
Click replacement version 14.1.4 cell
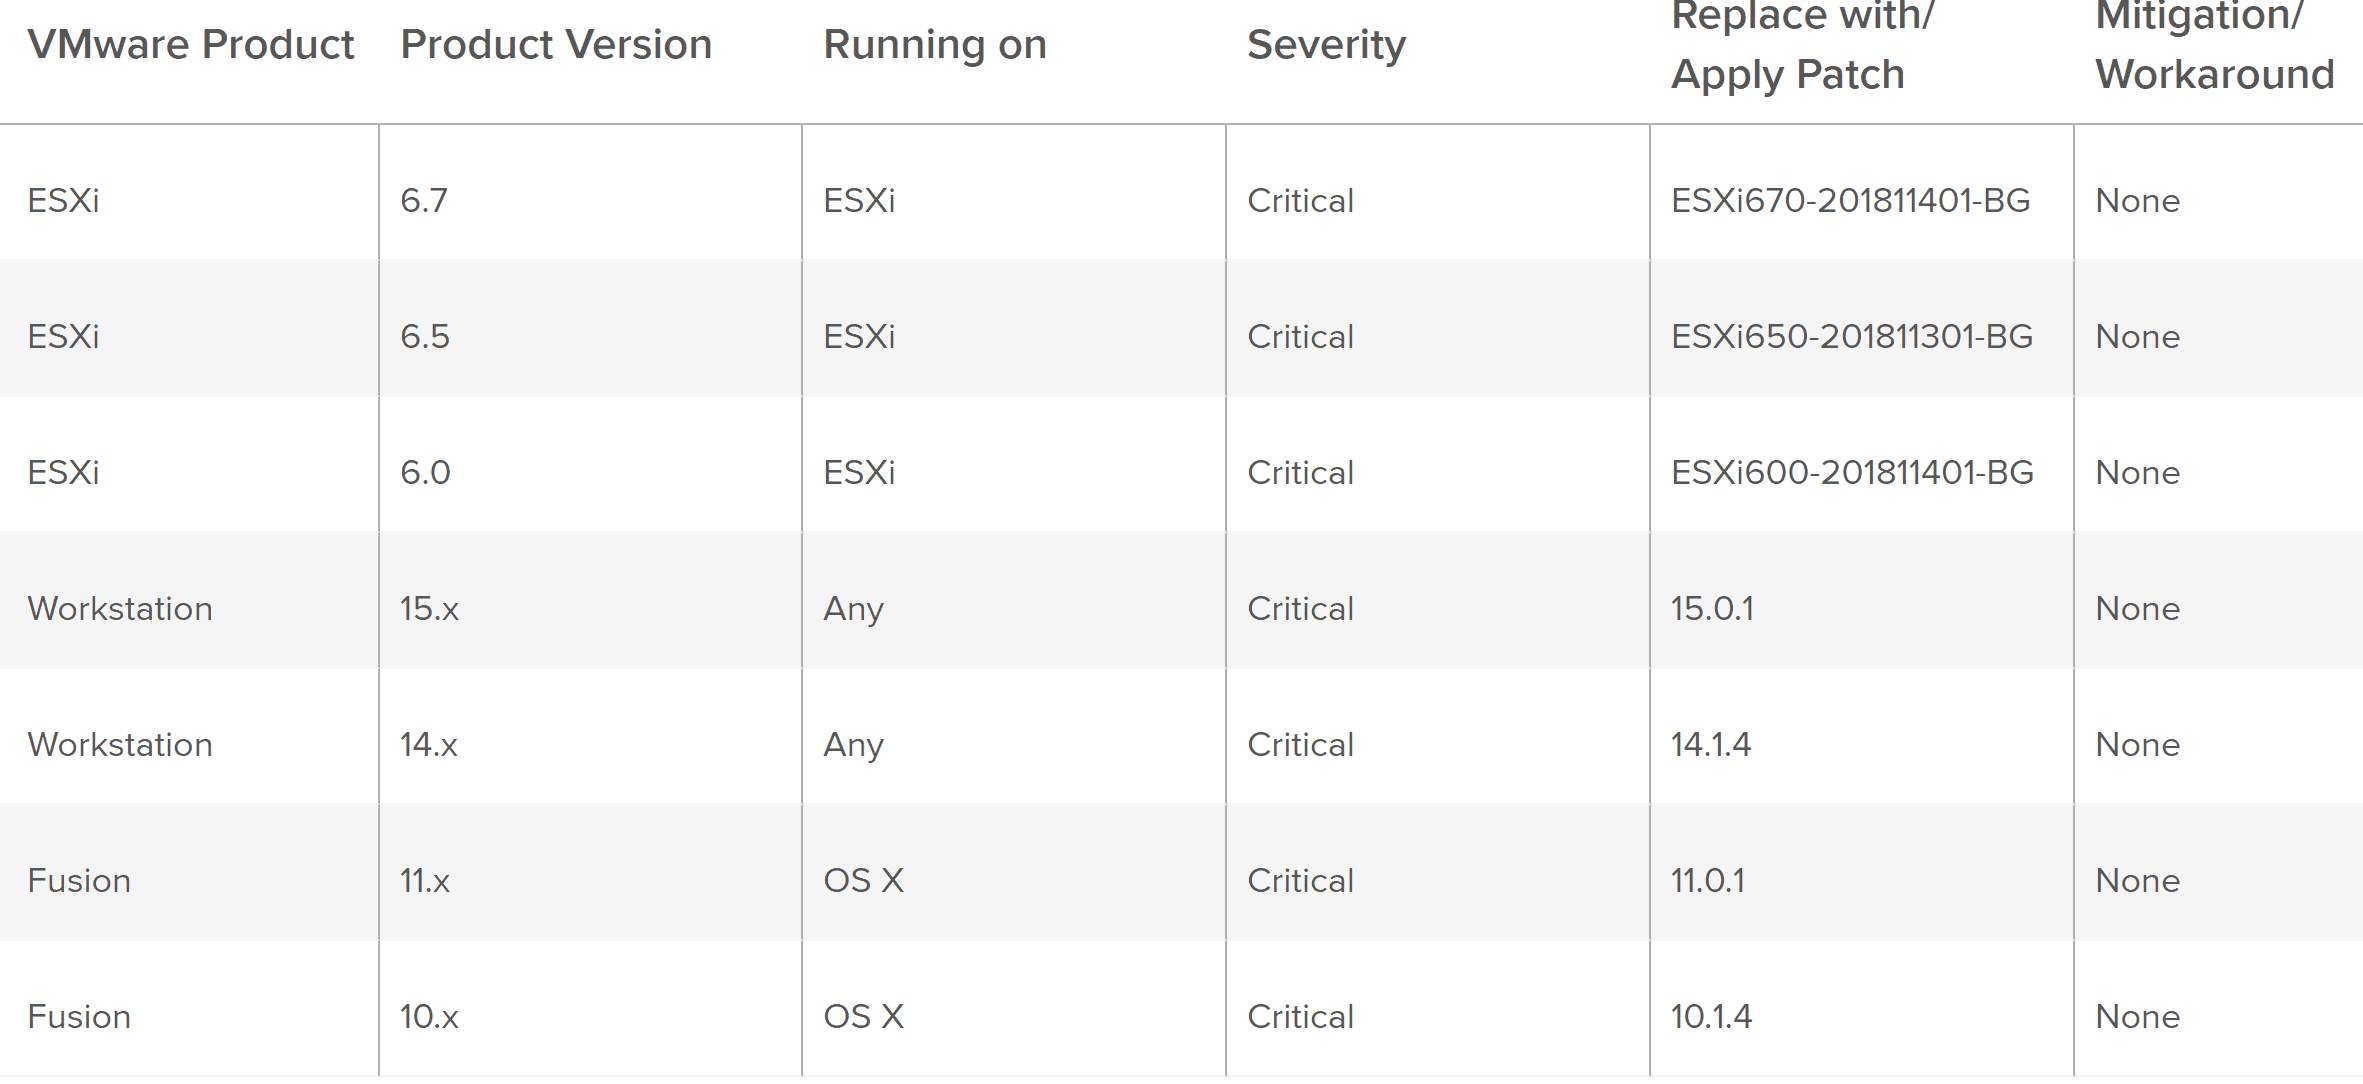click(1711, 745)
